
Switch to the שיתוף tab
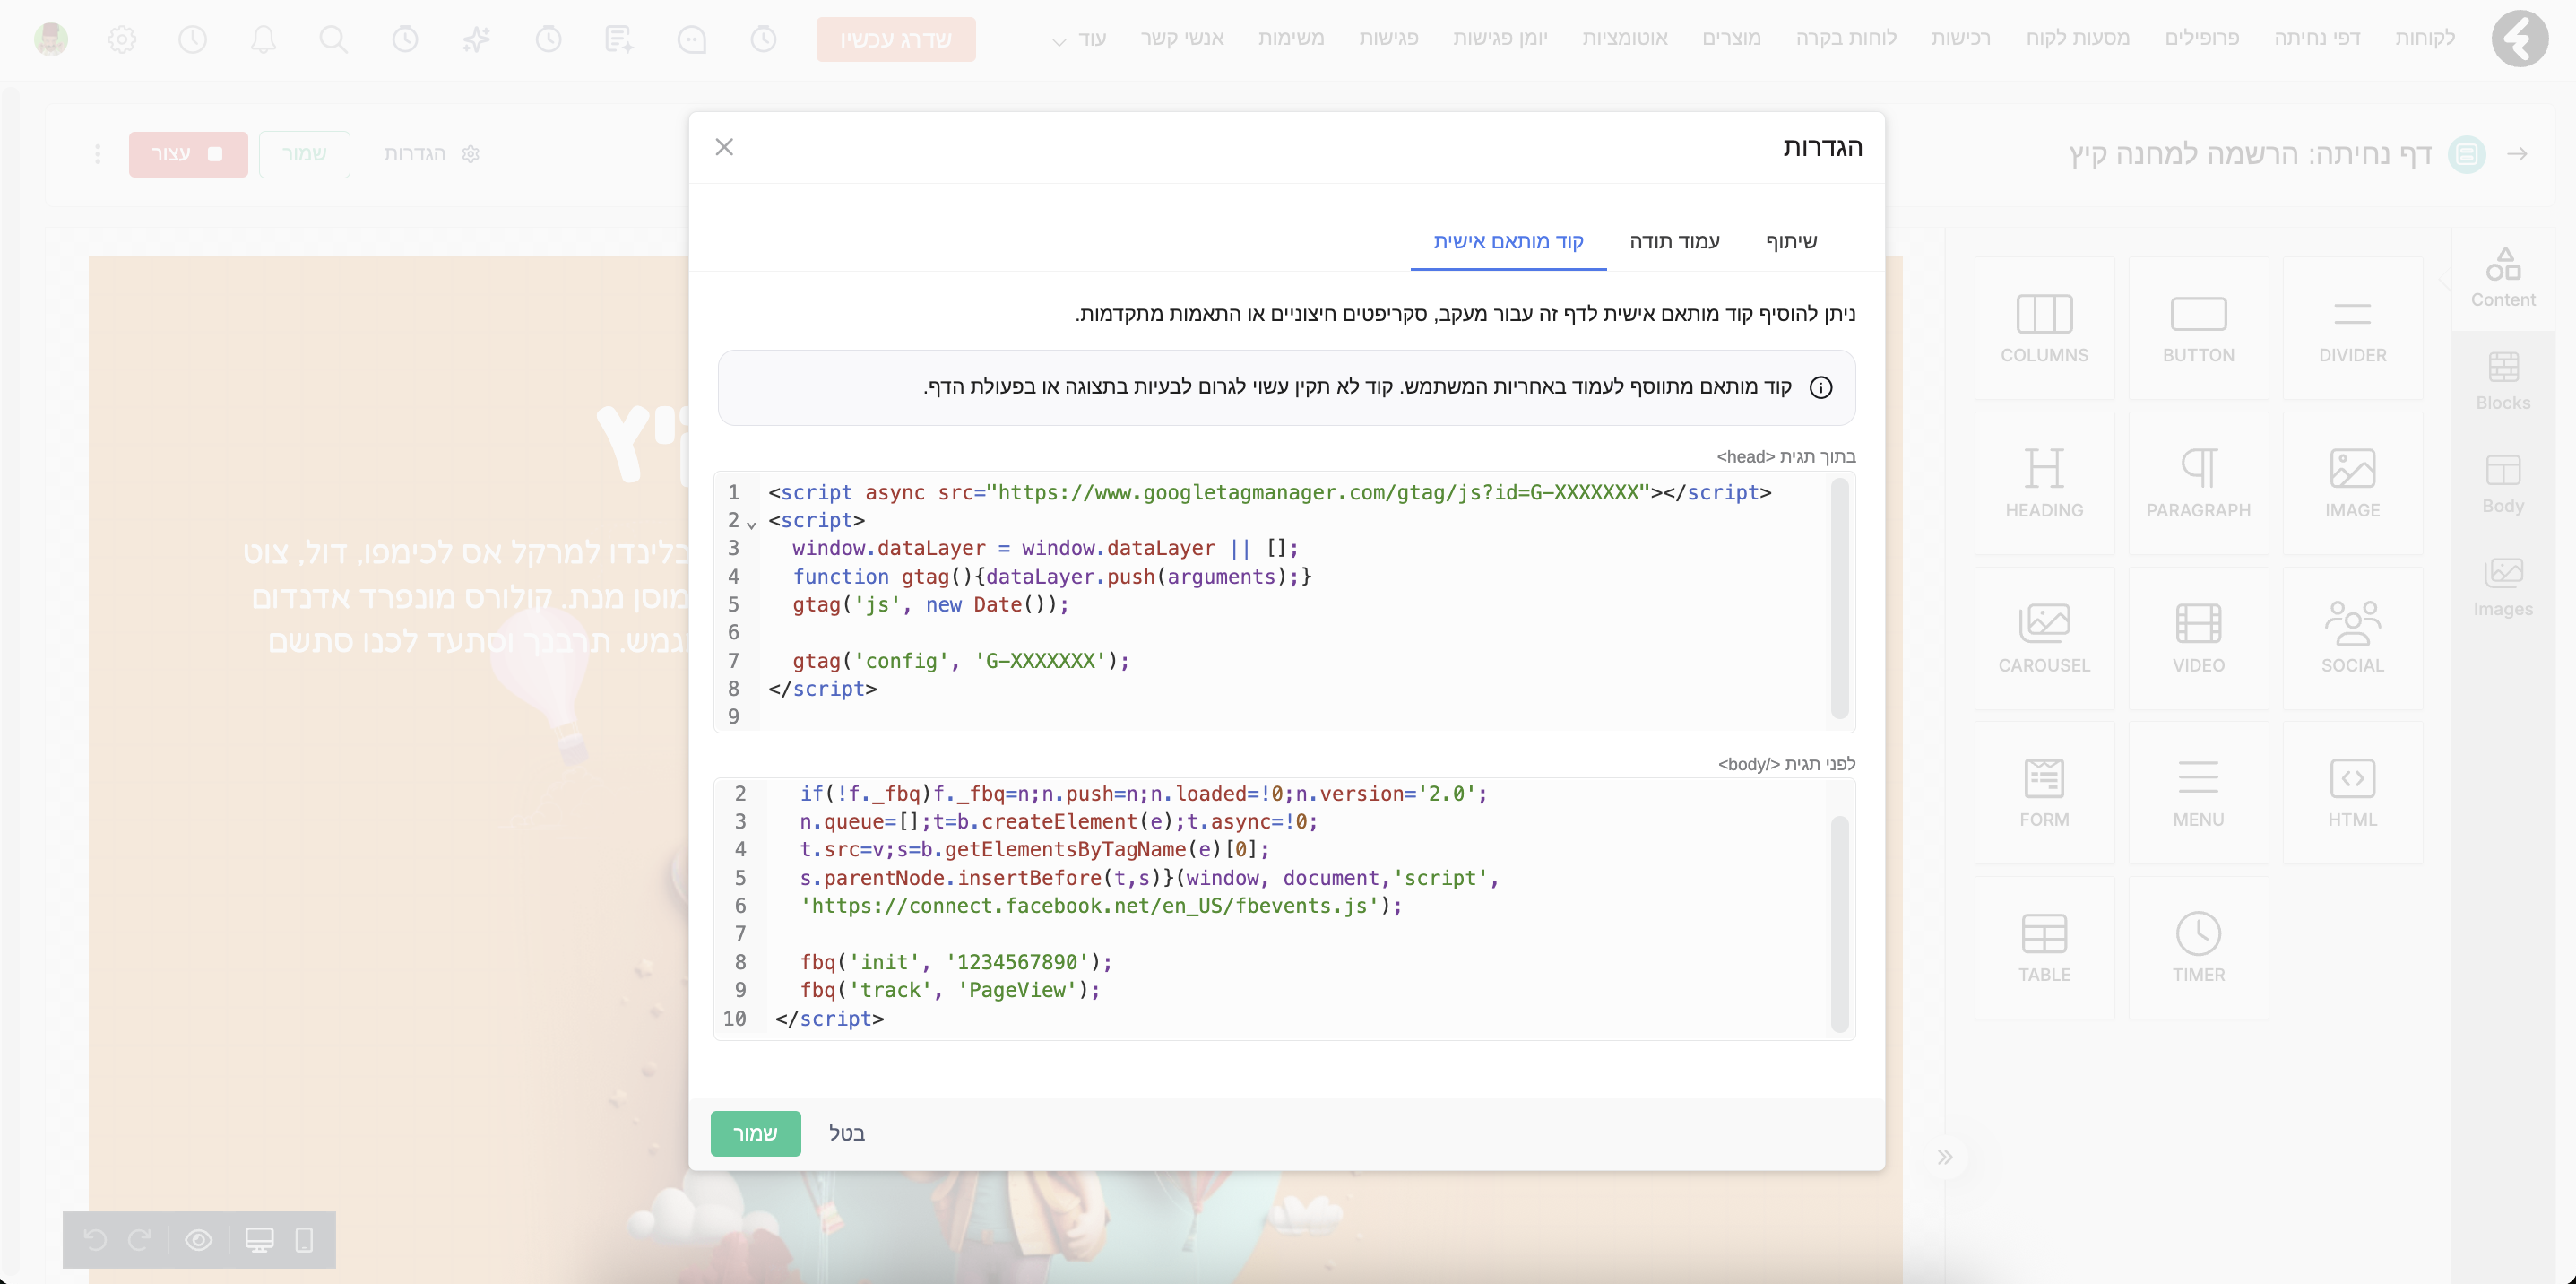point(1790,241)
